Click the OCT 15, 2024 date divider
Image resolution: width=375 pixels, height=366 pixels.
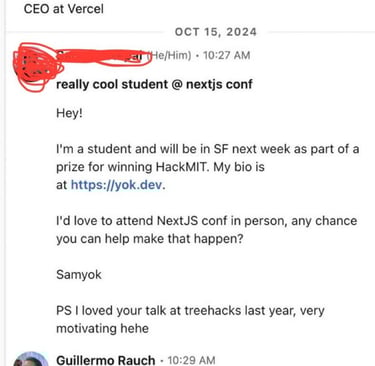click(x=216, y=32)
